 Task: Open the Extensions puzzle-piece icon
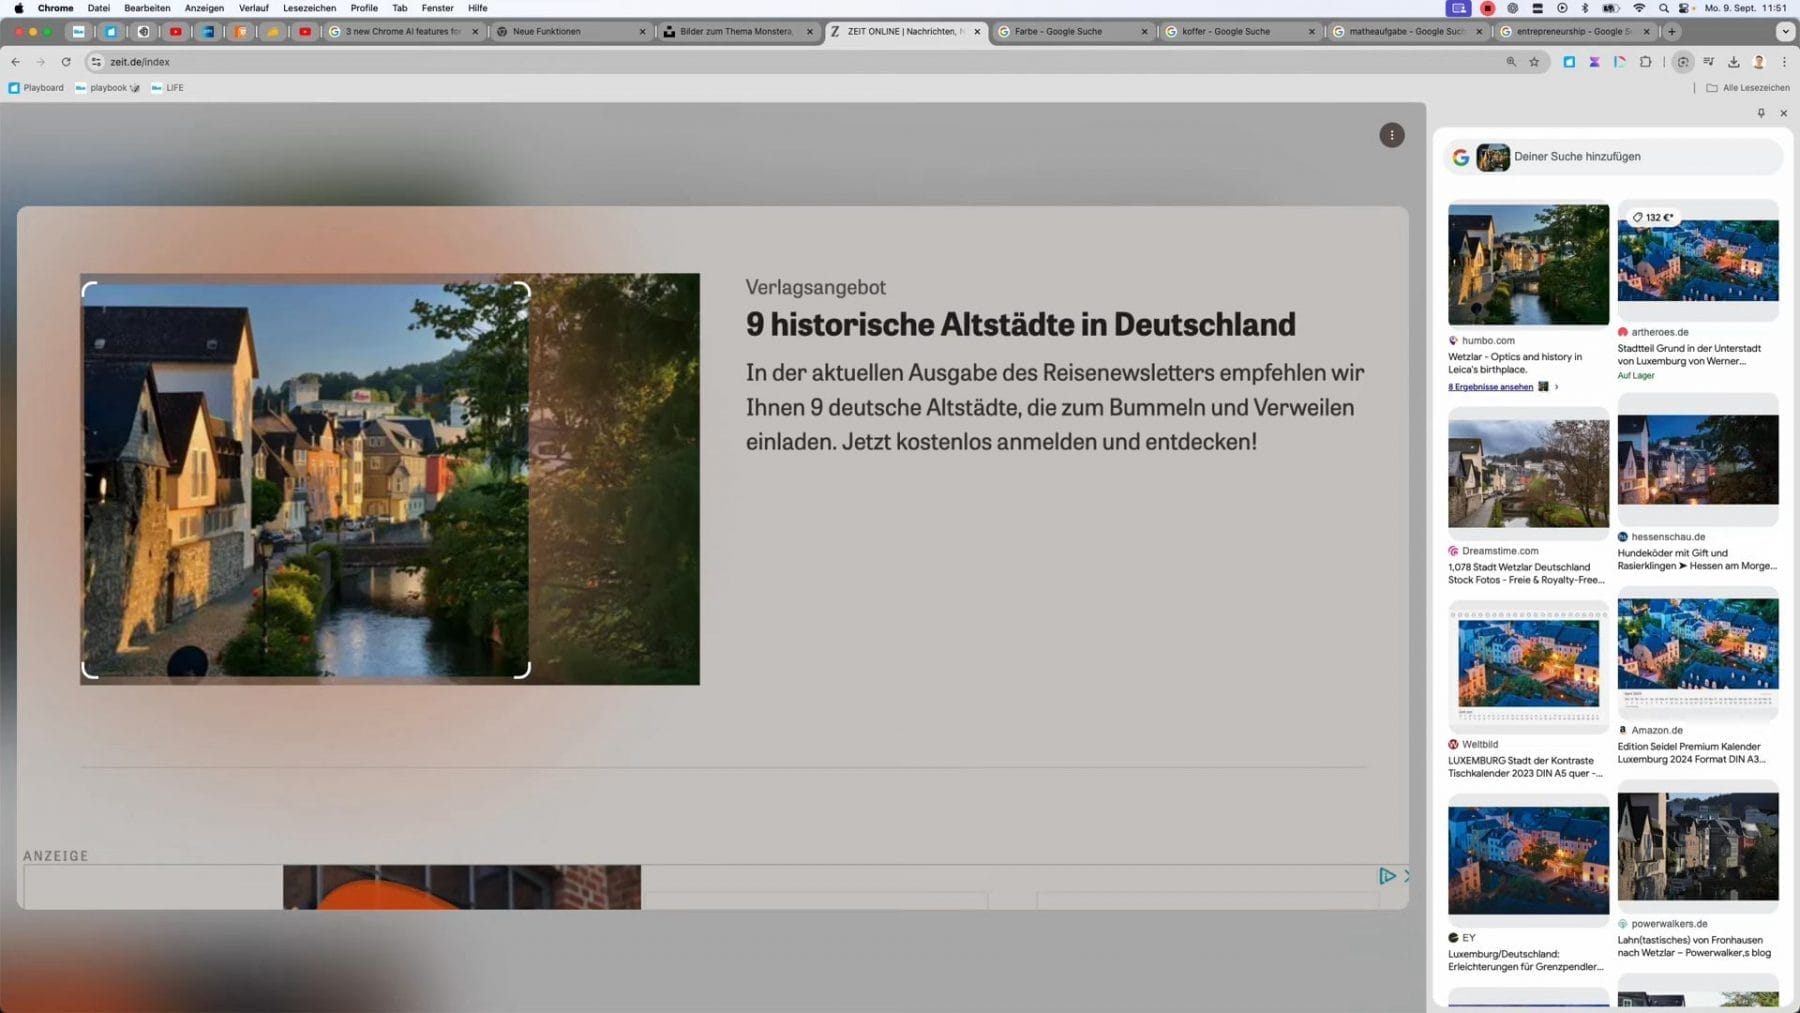click(x=1646, y=62)
